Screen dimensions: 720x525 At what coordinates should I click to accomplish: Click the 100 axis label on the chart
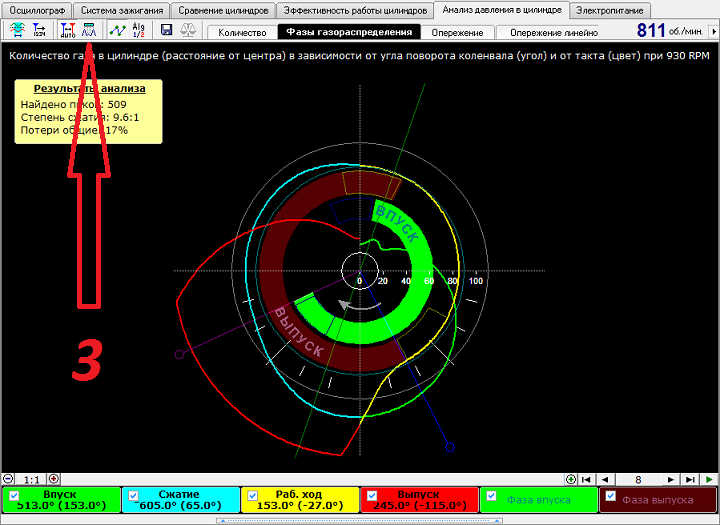point(475,281)
